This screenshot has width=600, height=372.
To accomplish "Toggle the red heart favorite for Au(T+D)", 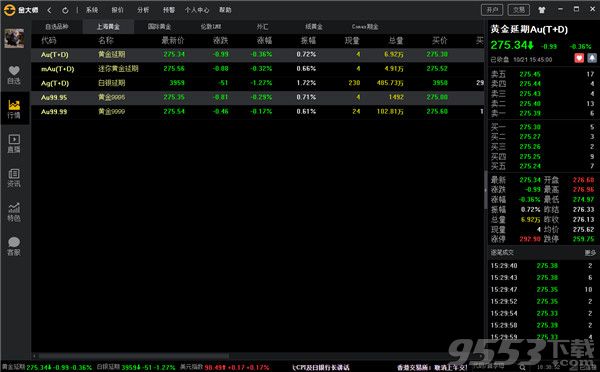I will [x=579, y=58].
